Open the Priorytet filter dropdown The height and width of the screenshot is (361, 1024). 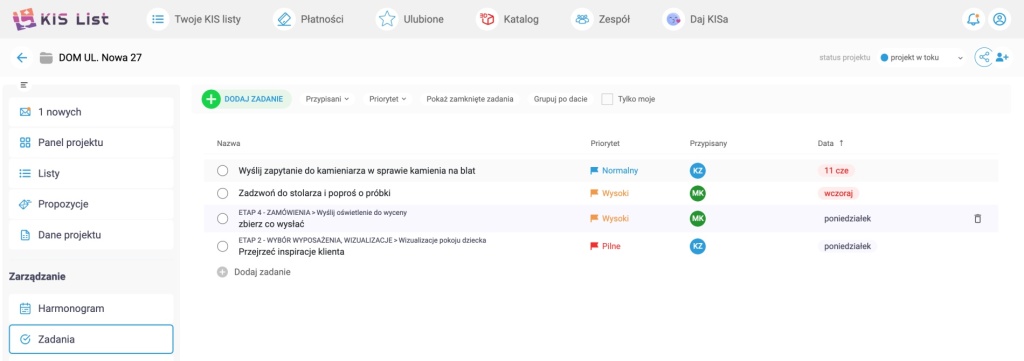(x=387, y=99)
